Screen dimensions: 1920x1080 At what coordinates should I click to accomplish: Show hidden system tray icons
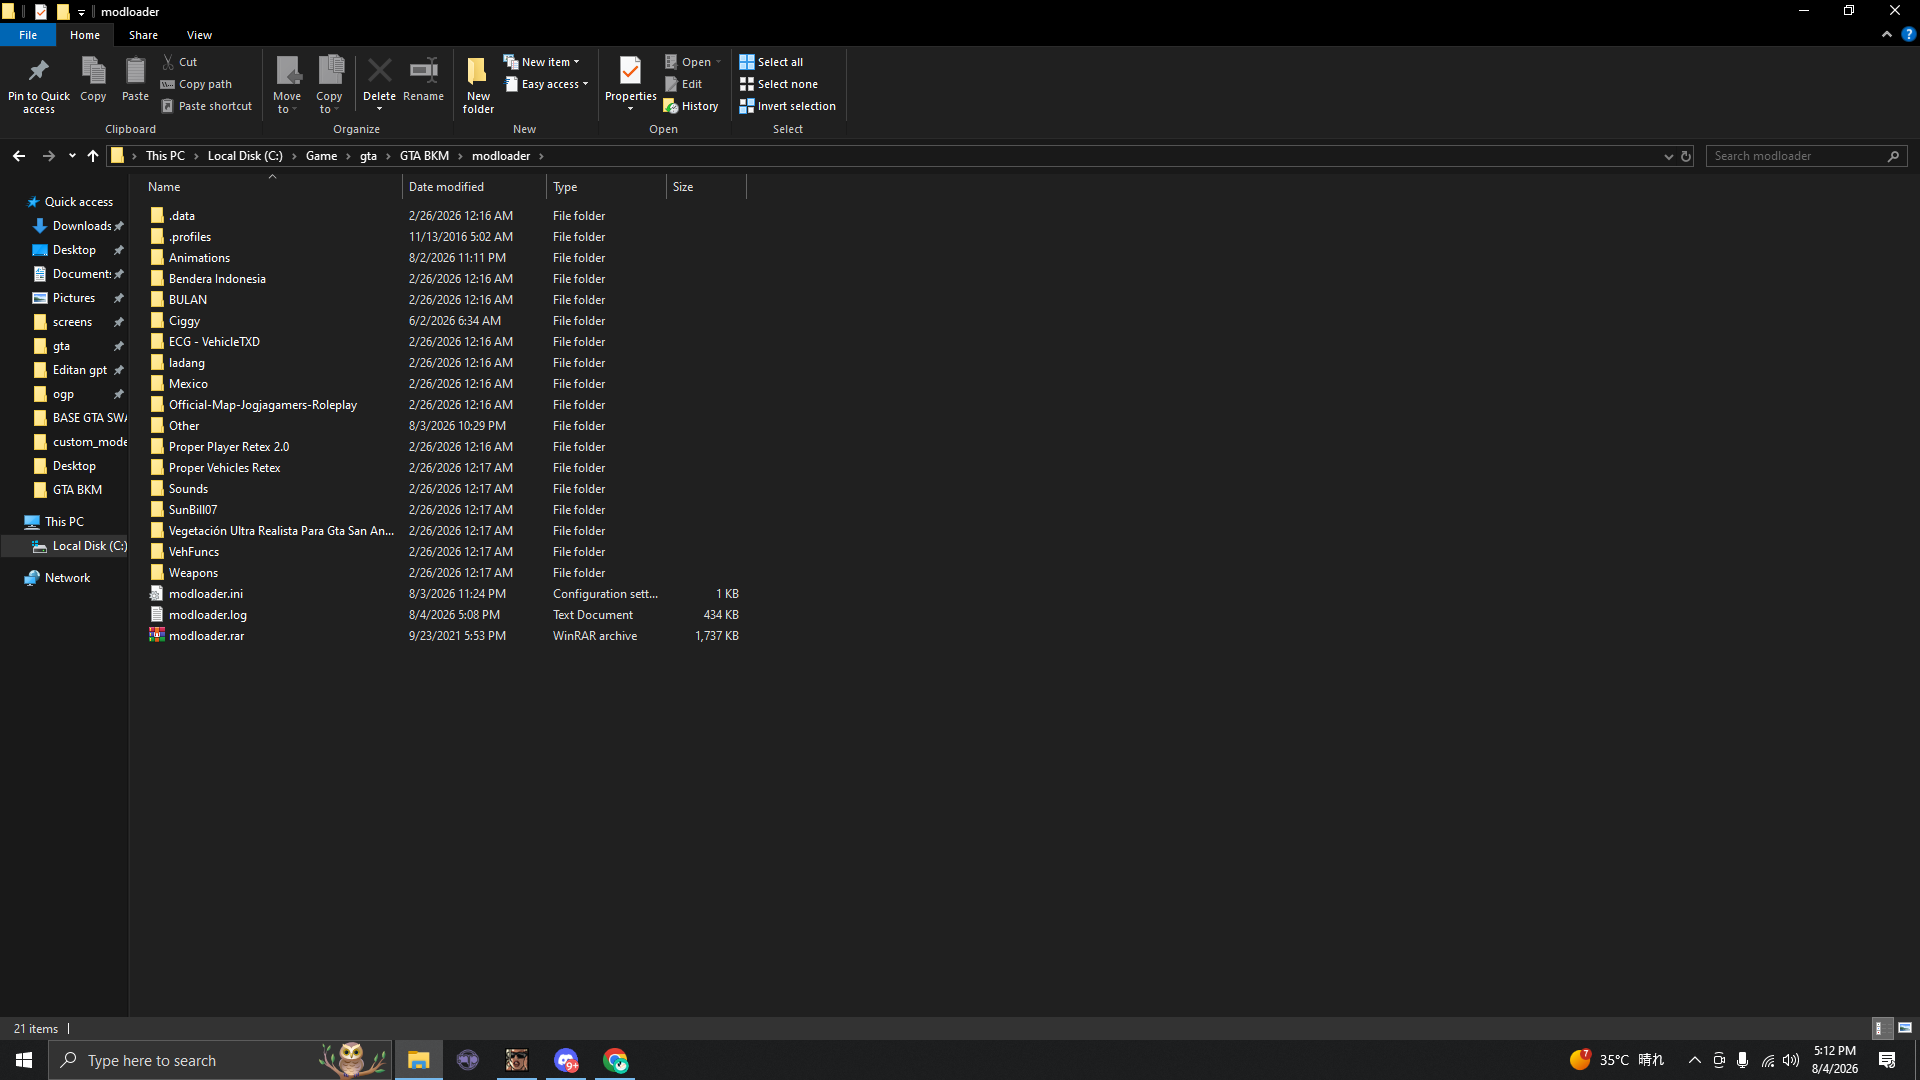point(1694,1060)
